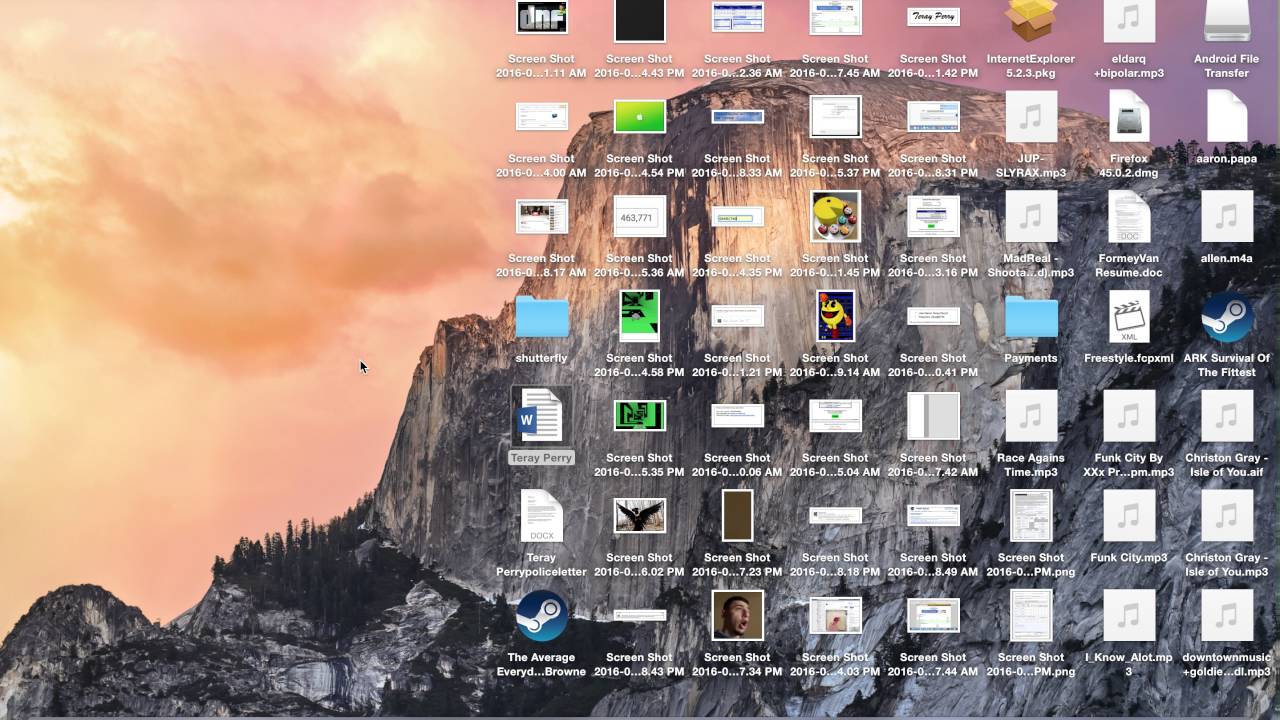The height and width of the screenshot is (720, 1280).
Task: Select the Screen Shot ending 8.17 AM
Action: pos(541,216)
